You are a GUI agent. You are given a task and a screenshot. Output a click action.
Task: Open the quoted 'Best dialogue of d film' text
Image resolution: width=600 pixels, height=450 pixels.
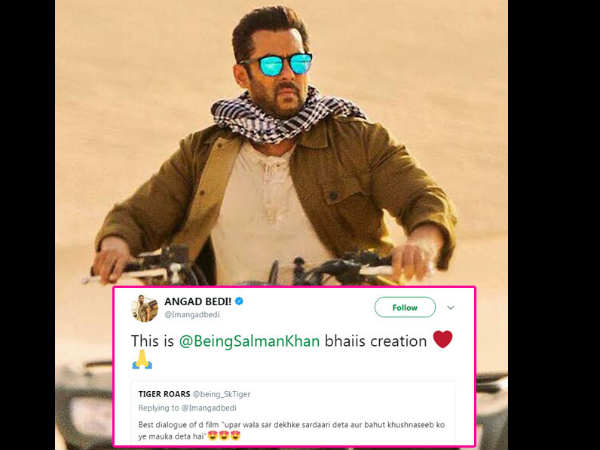click(x=291, y=430)
